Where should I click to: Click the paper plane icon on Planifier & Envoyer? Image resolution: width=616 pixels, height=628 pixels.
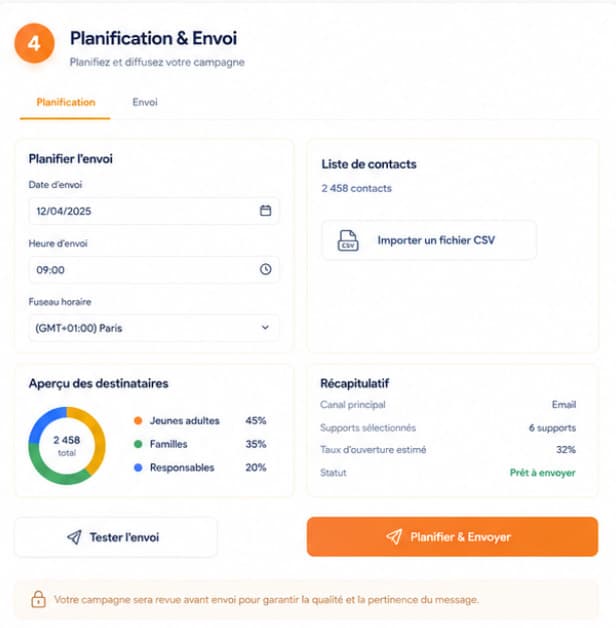394,537
